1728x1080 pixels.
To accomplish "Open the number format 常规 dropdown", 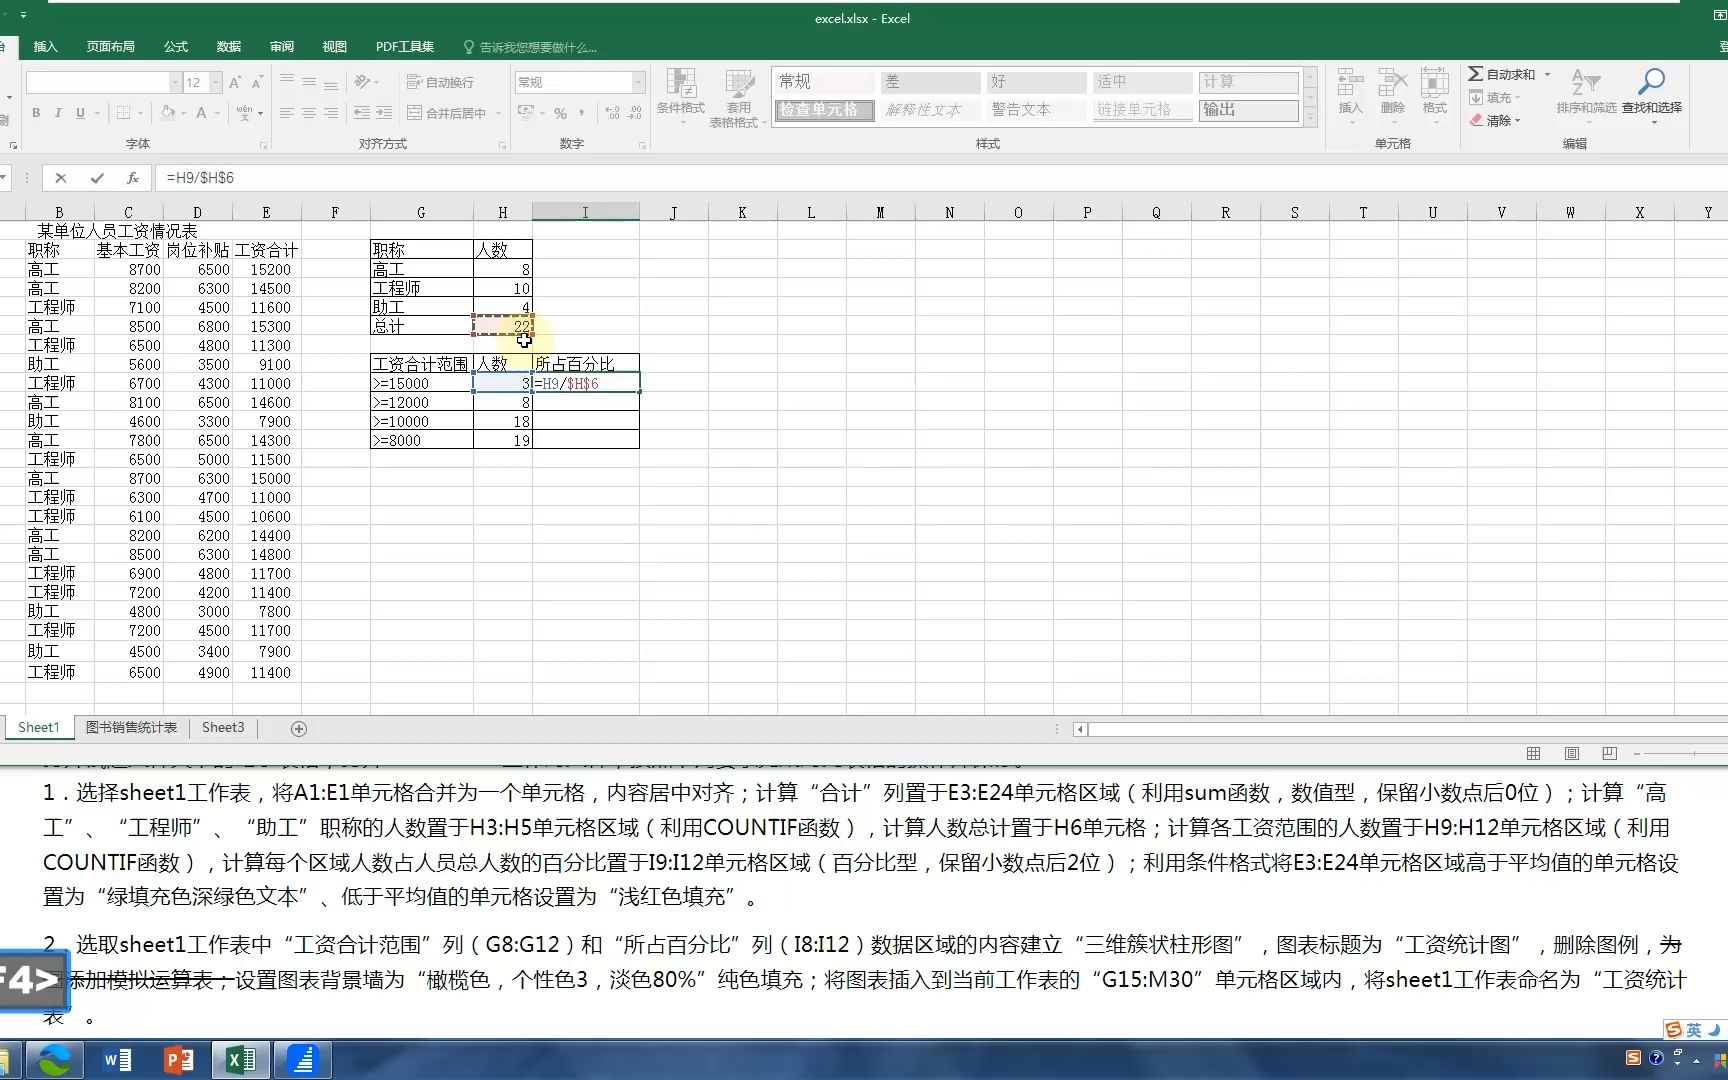I will 638,82.
